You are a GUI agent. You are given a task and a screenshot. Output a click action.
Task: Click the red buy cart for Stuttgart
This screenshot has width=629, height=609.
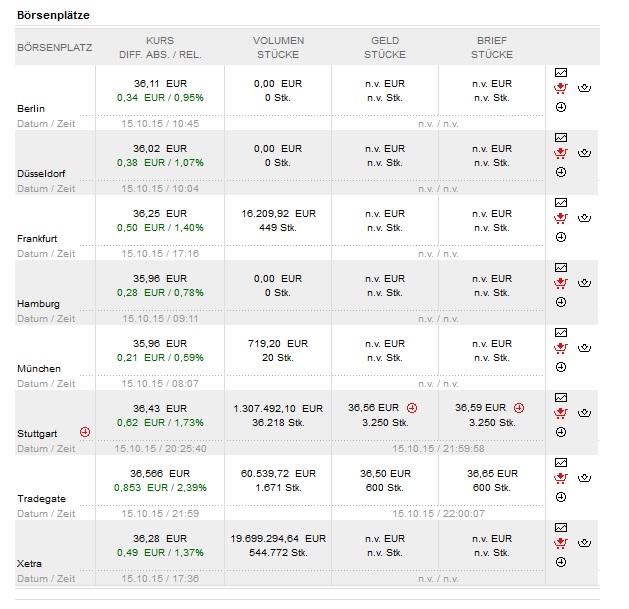tap(560, 413)
